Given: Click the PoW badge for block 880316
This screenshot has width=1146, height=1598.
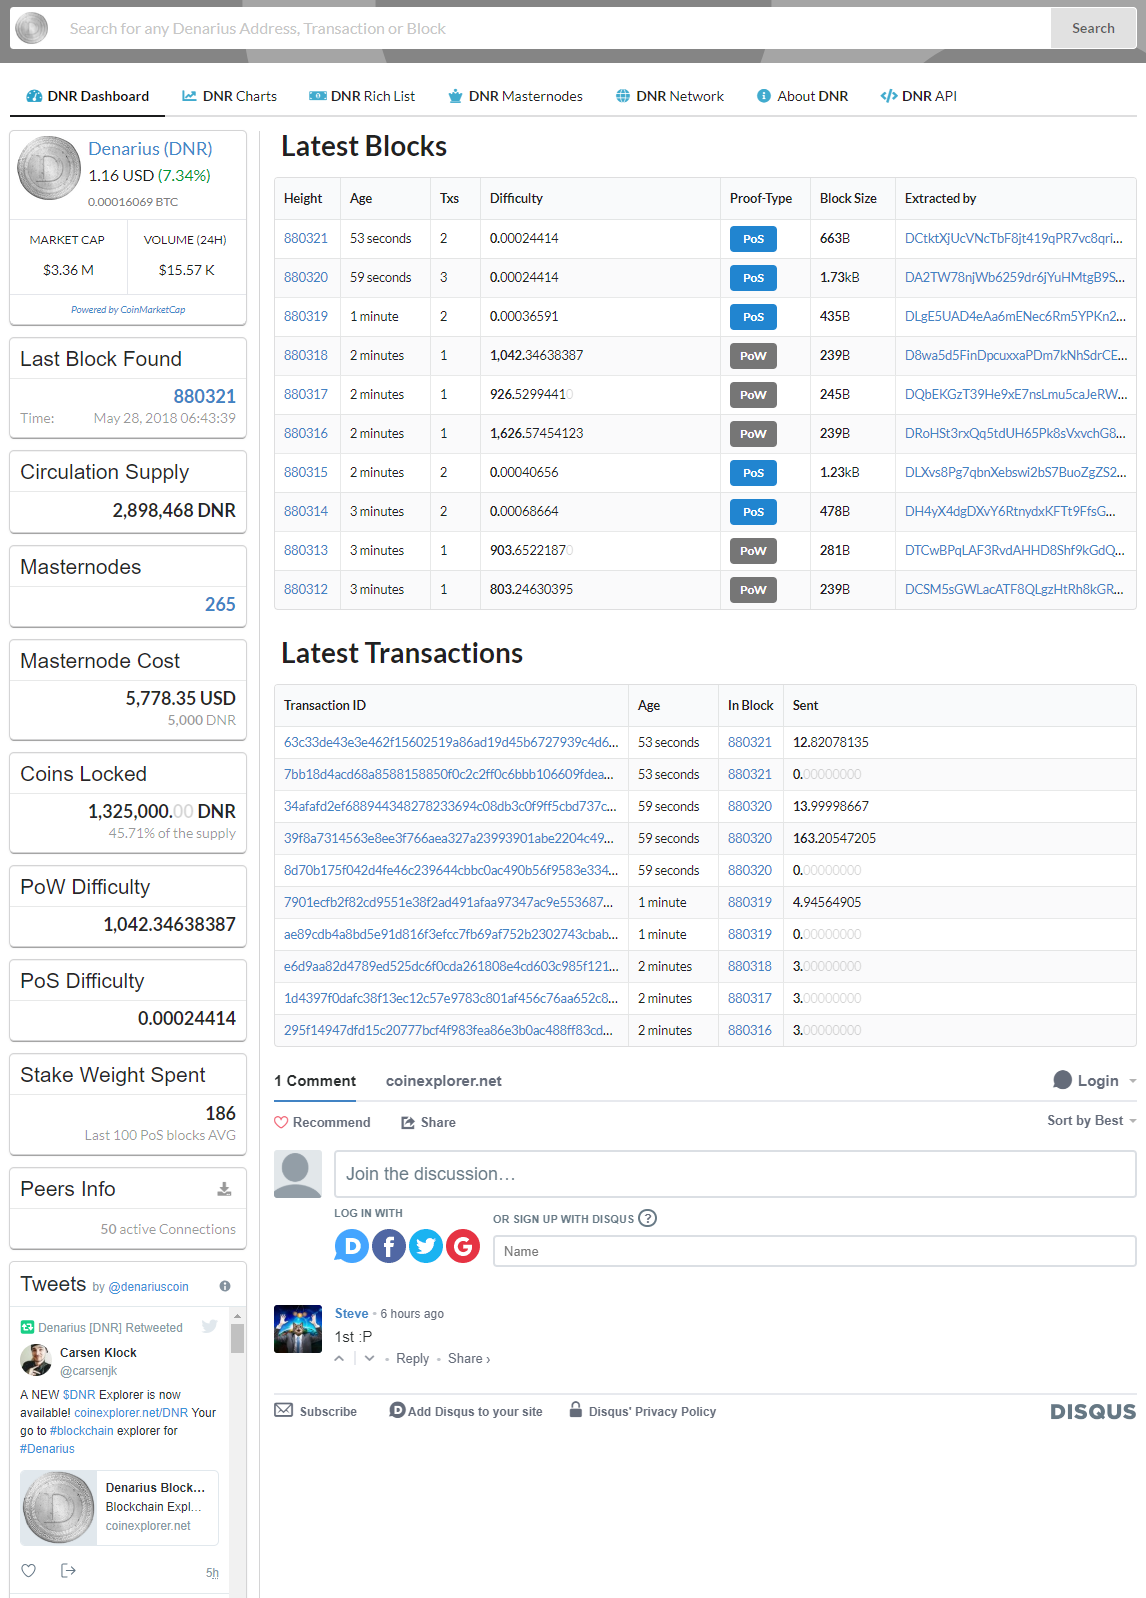Looking at the screenshot, I should 753,434.
